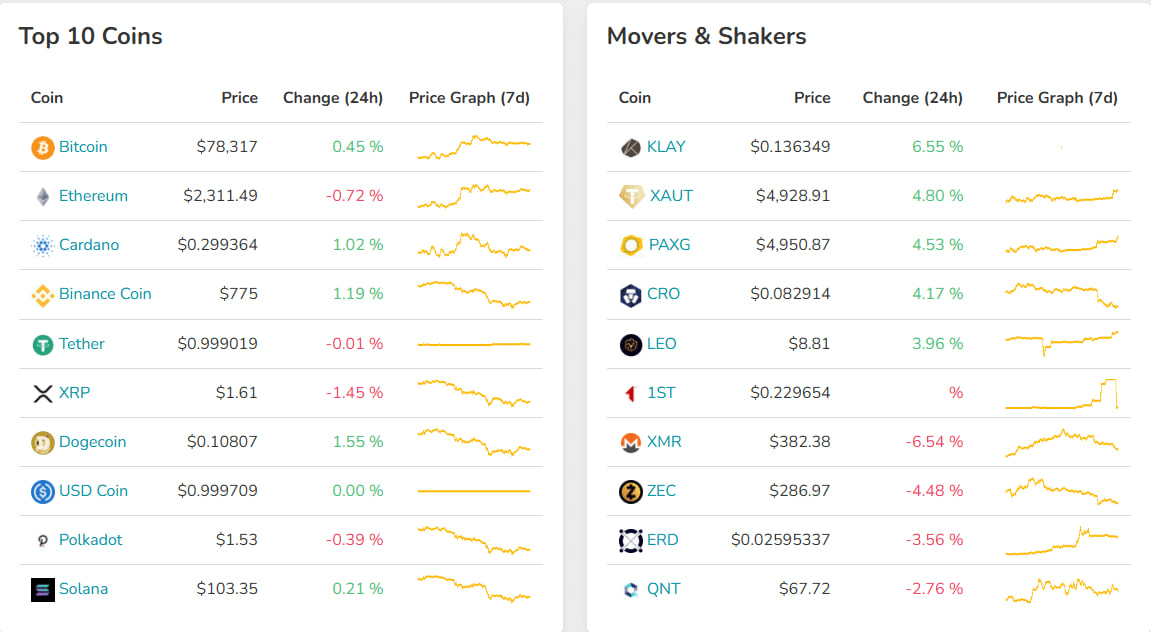The image size is (1151, 632).
Task: Click the Monero XMR icon
Action: coord(631,442)
